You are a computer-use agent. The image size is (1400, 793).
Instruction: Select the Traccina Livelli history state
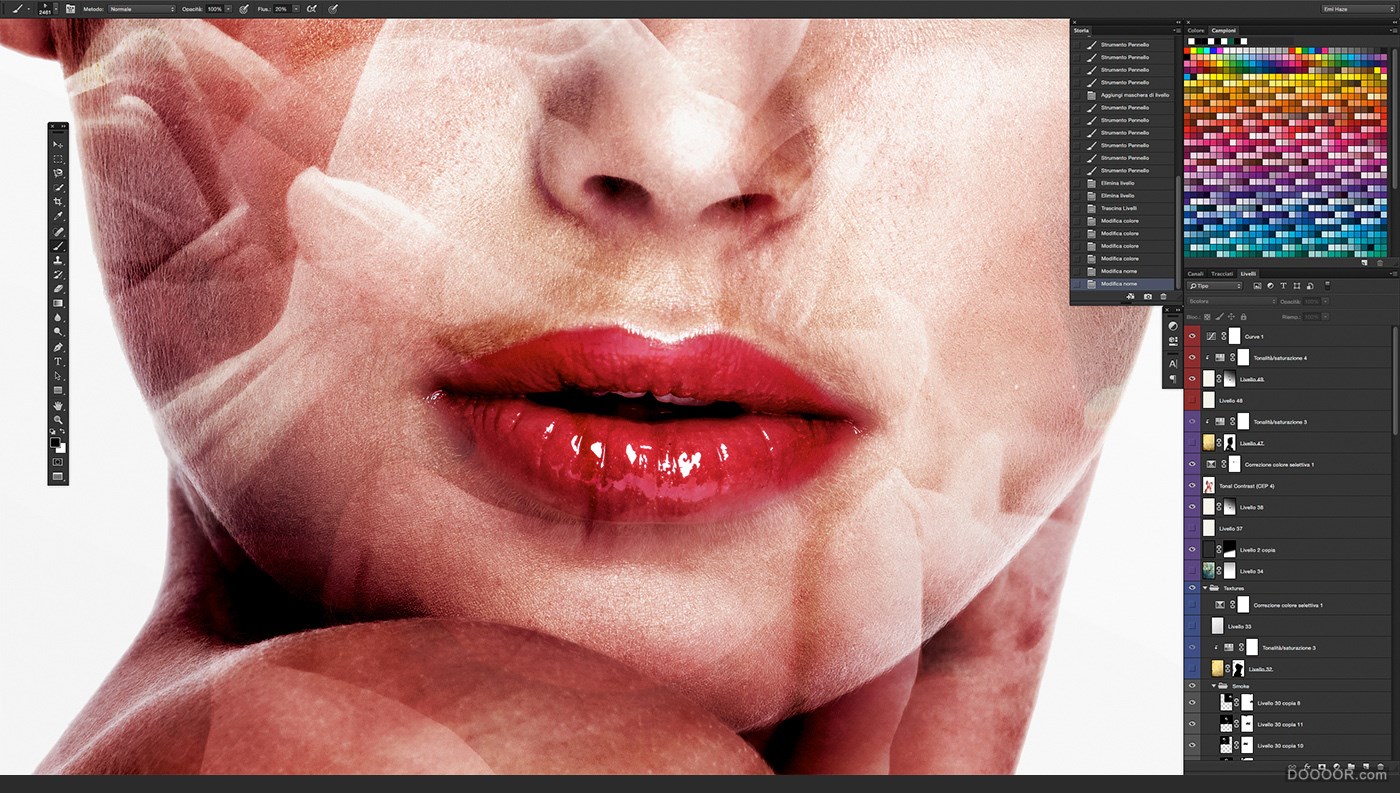(1123, 208)
